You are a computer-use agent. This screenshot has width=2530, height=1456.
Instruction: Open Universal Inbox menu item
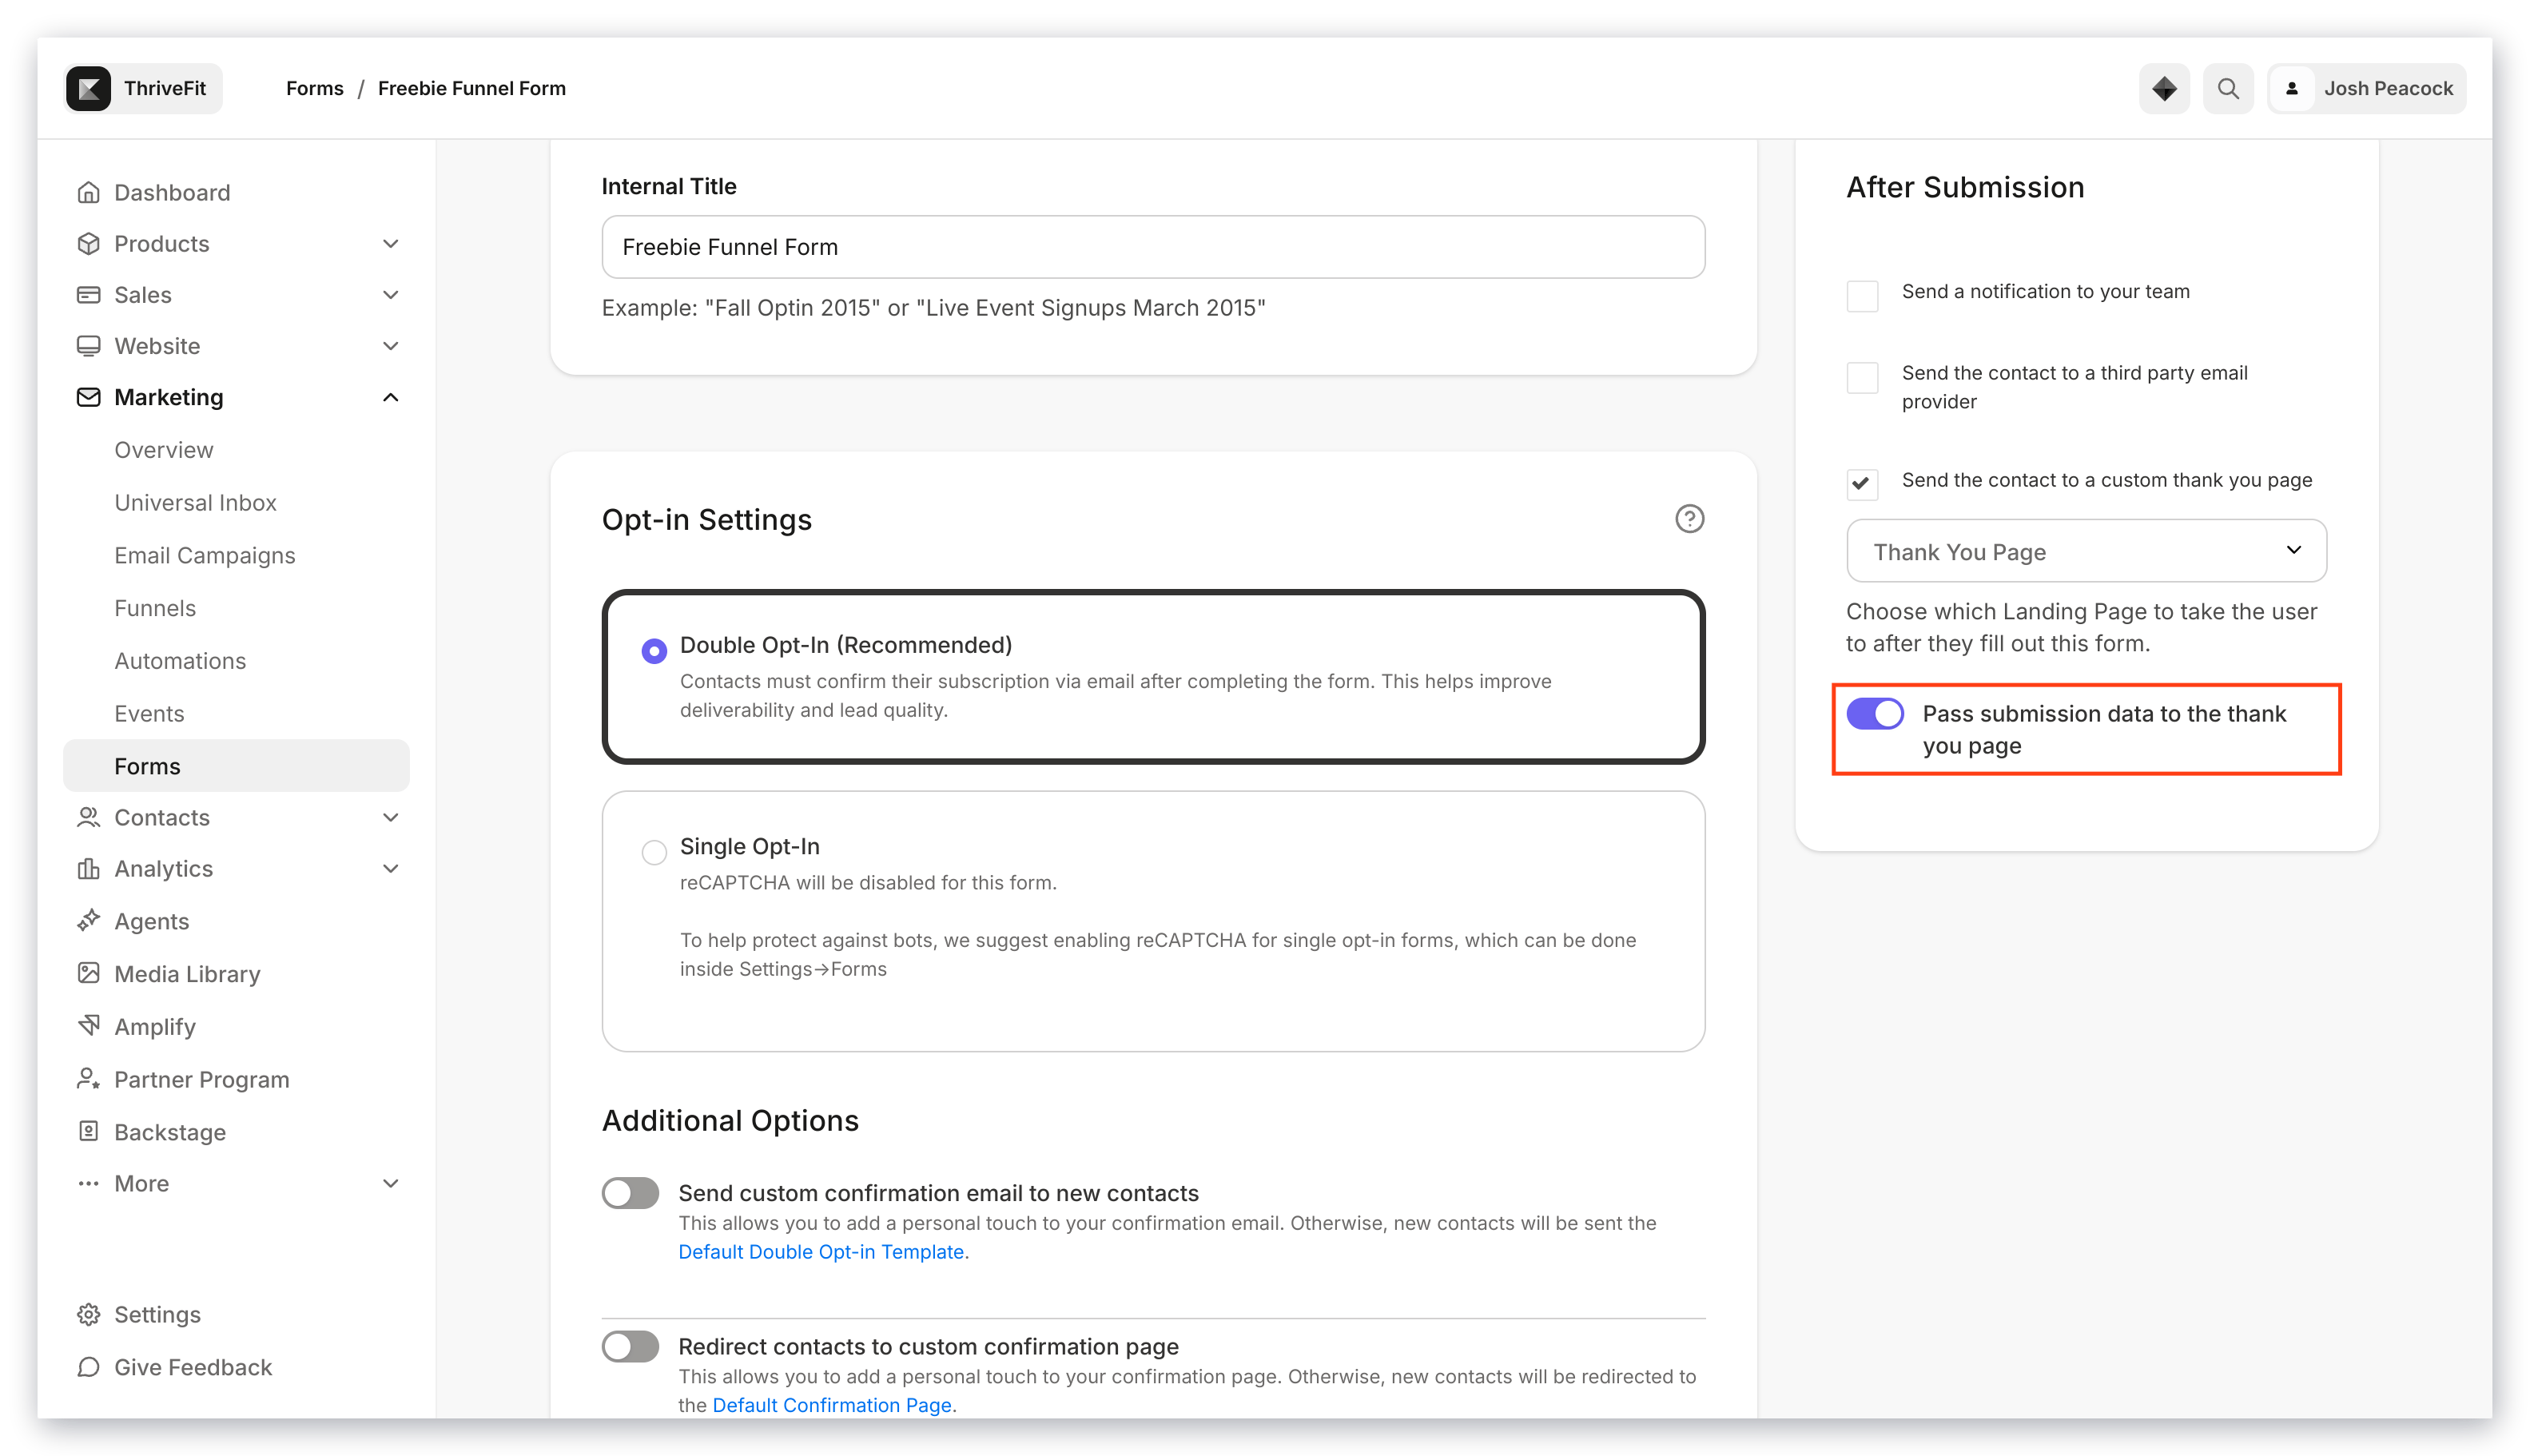(196, 502)
